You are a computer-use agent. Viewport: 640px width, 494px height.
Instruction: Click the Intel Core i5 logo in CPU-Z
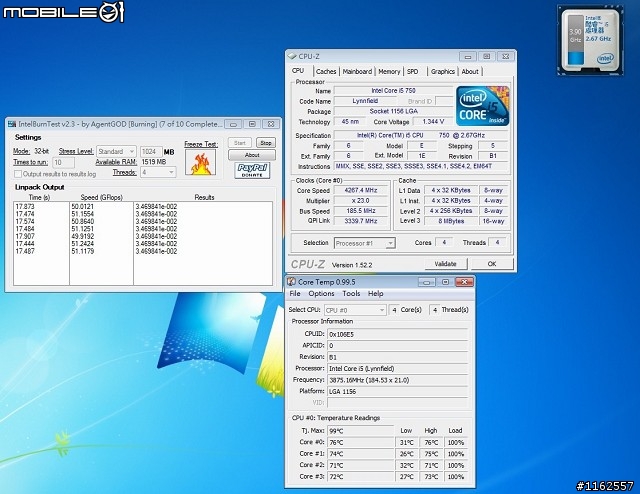point(482,105)
